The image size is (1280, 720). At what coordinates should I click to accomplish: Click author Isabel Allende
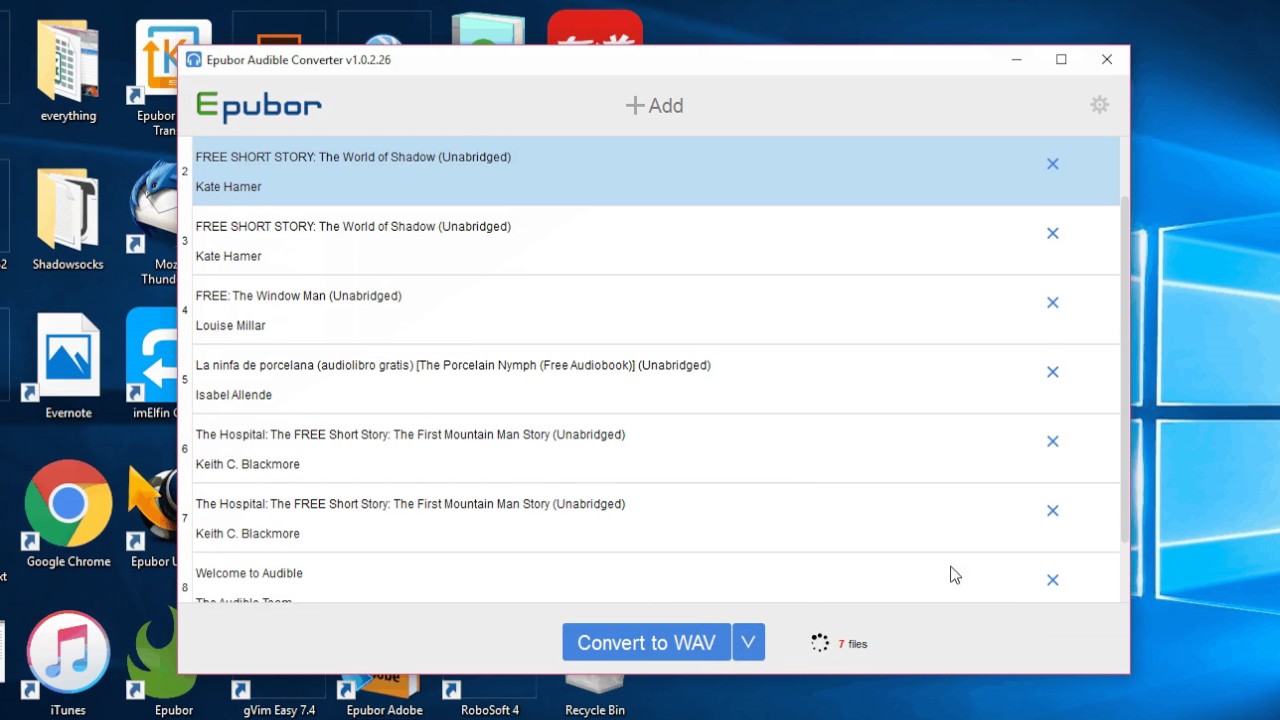pos(233,395)
